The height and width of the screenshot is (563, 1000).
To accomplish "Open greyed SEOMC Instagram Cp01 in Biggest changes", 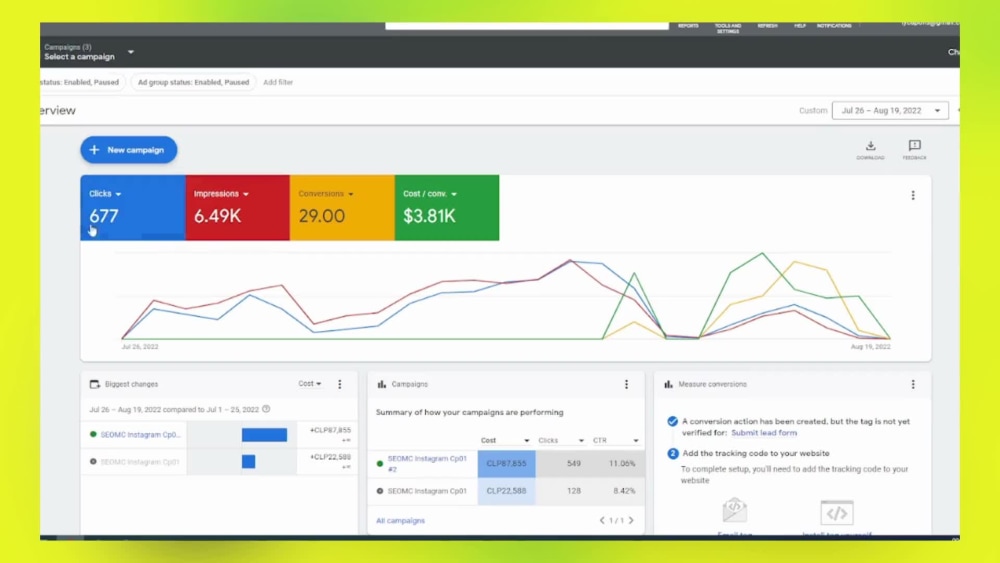I will click(140, 462).
